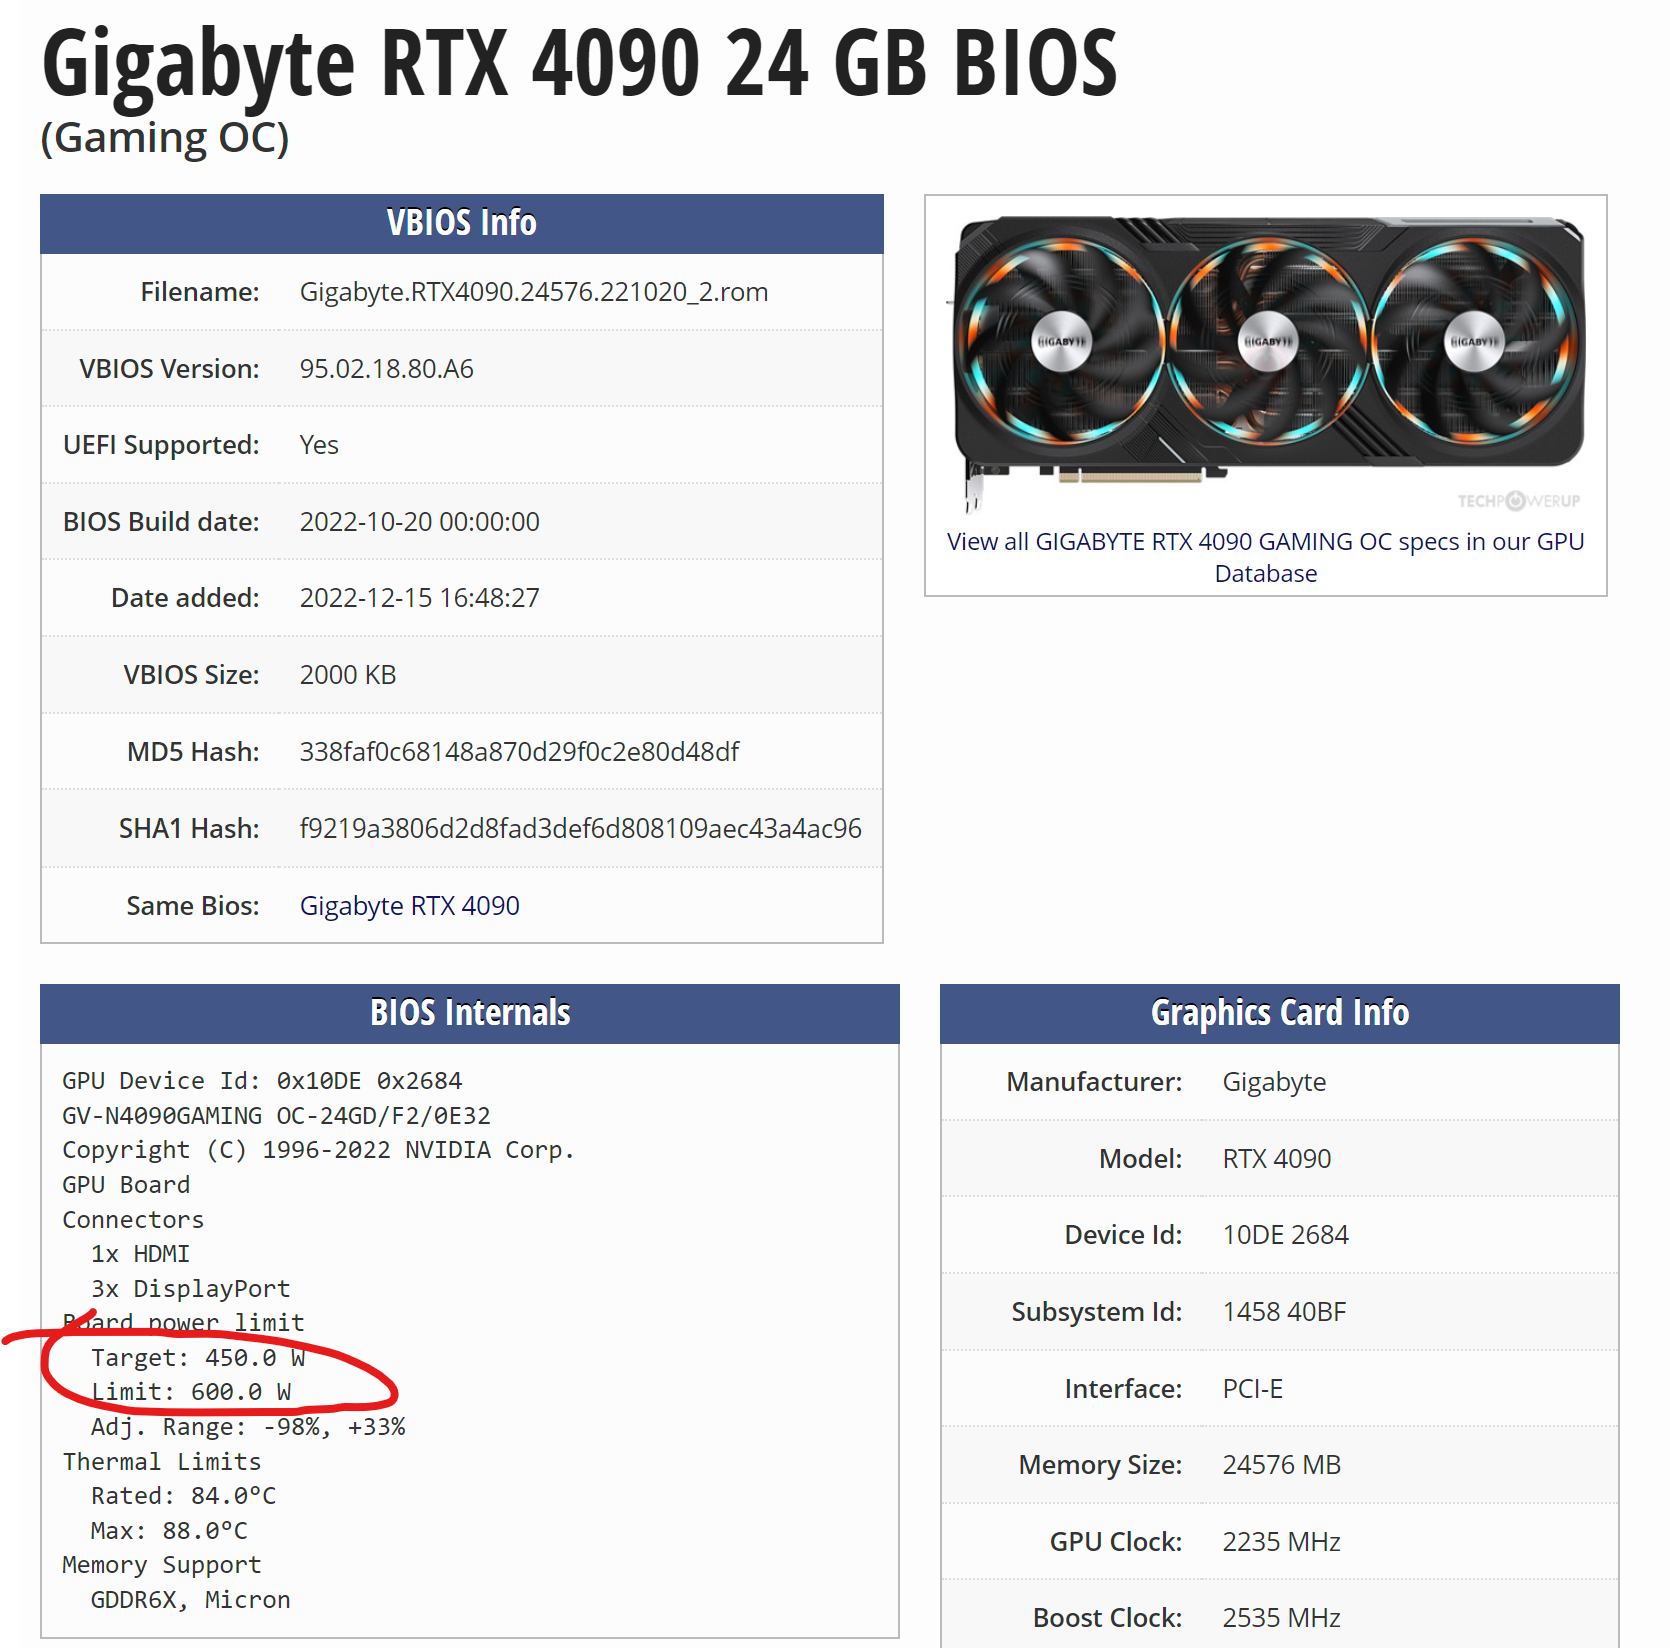Click the VBIOS Info section header
Image resolution: width=1670 pixels, height=1648 pixels.
(461, 223)
